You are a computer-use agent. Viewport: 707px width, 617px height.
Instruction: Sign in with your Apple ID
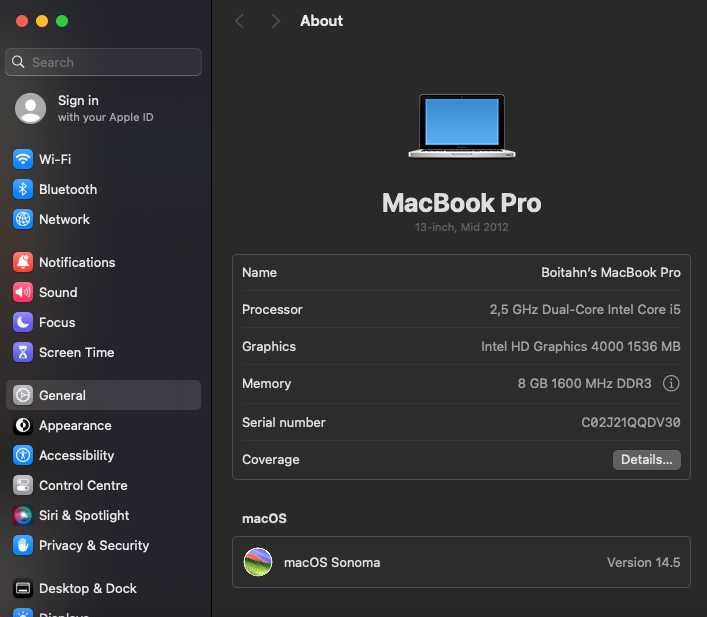pos(105,108)
